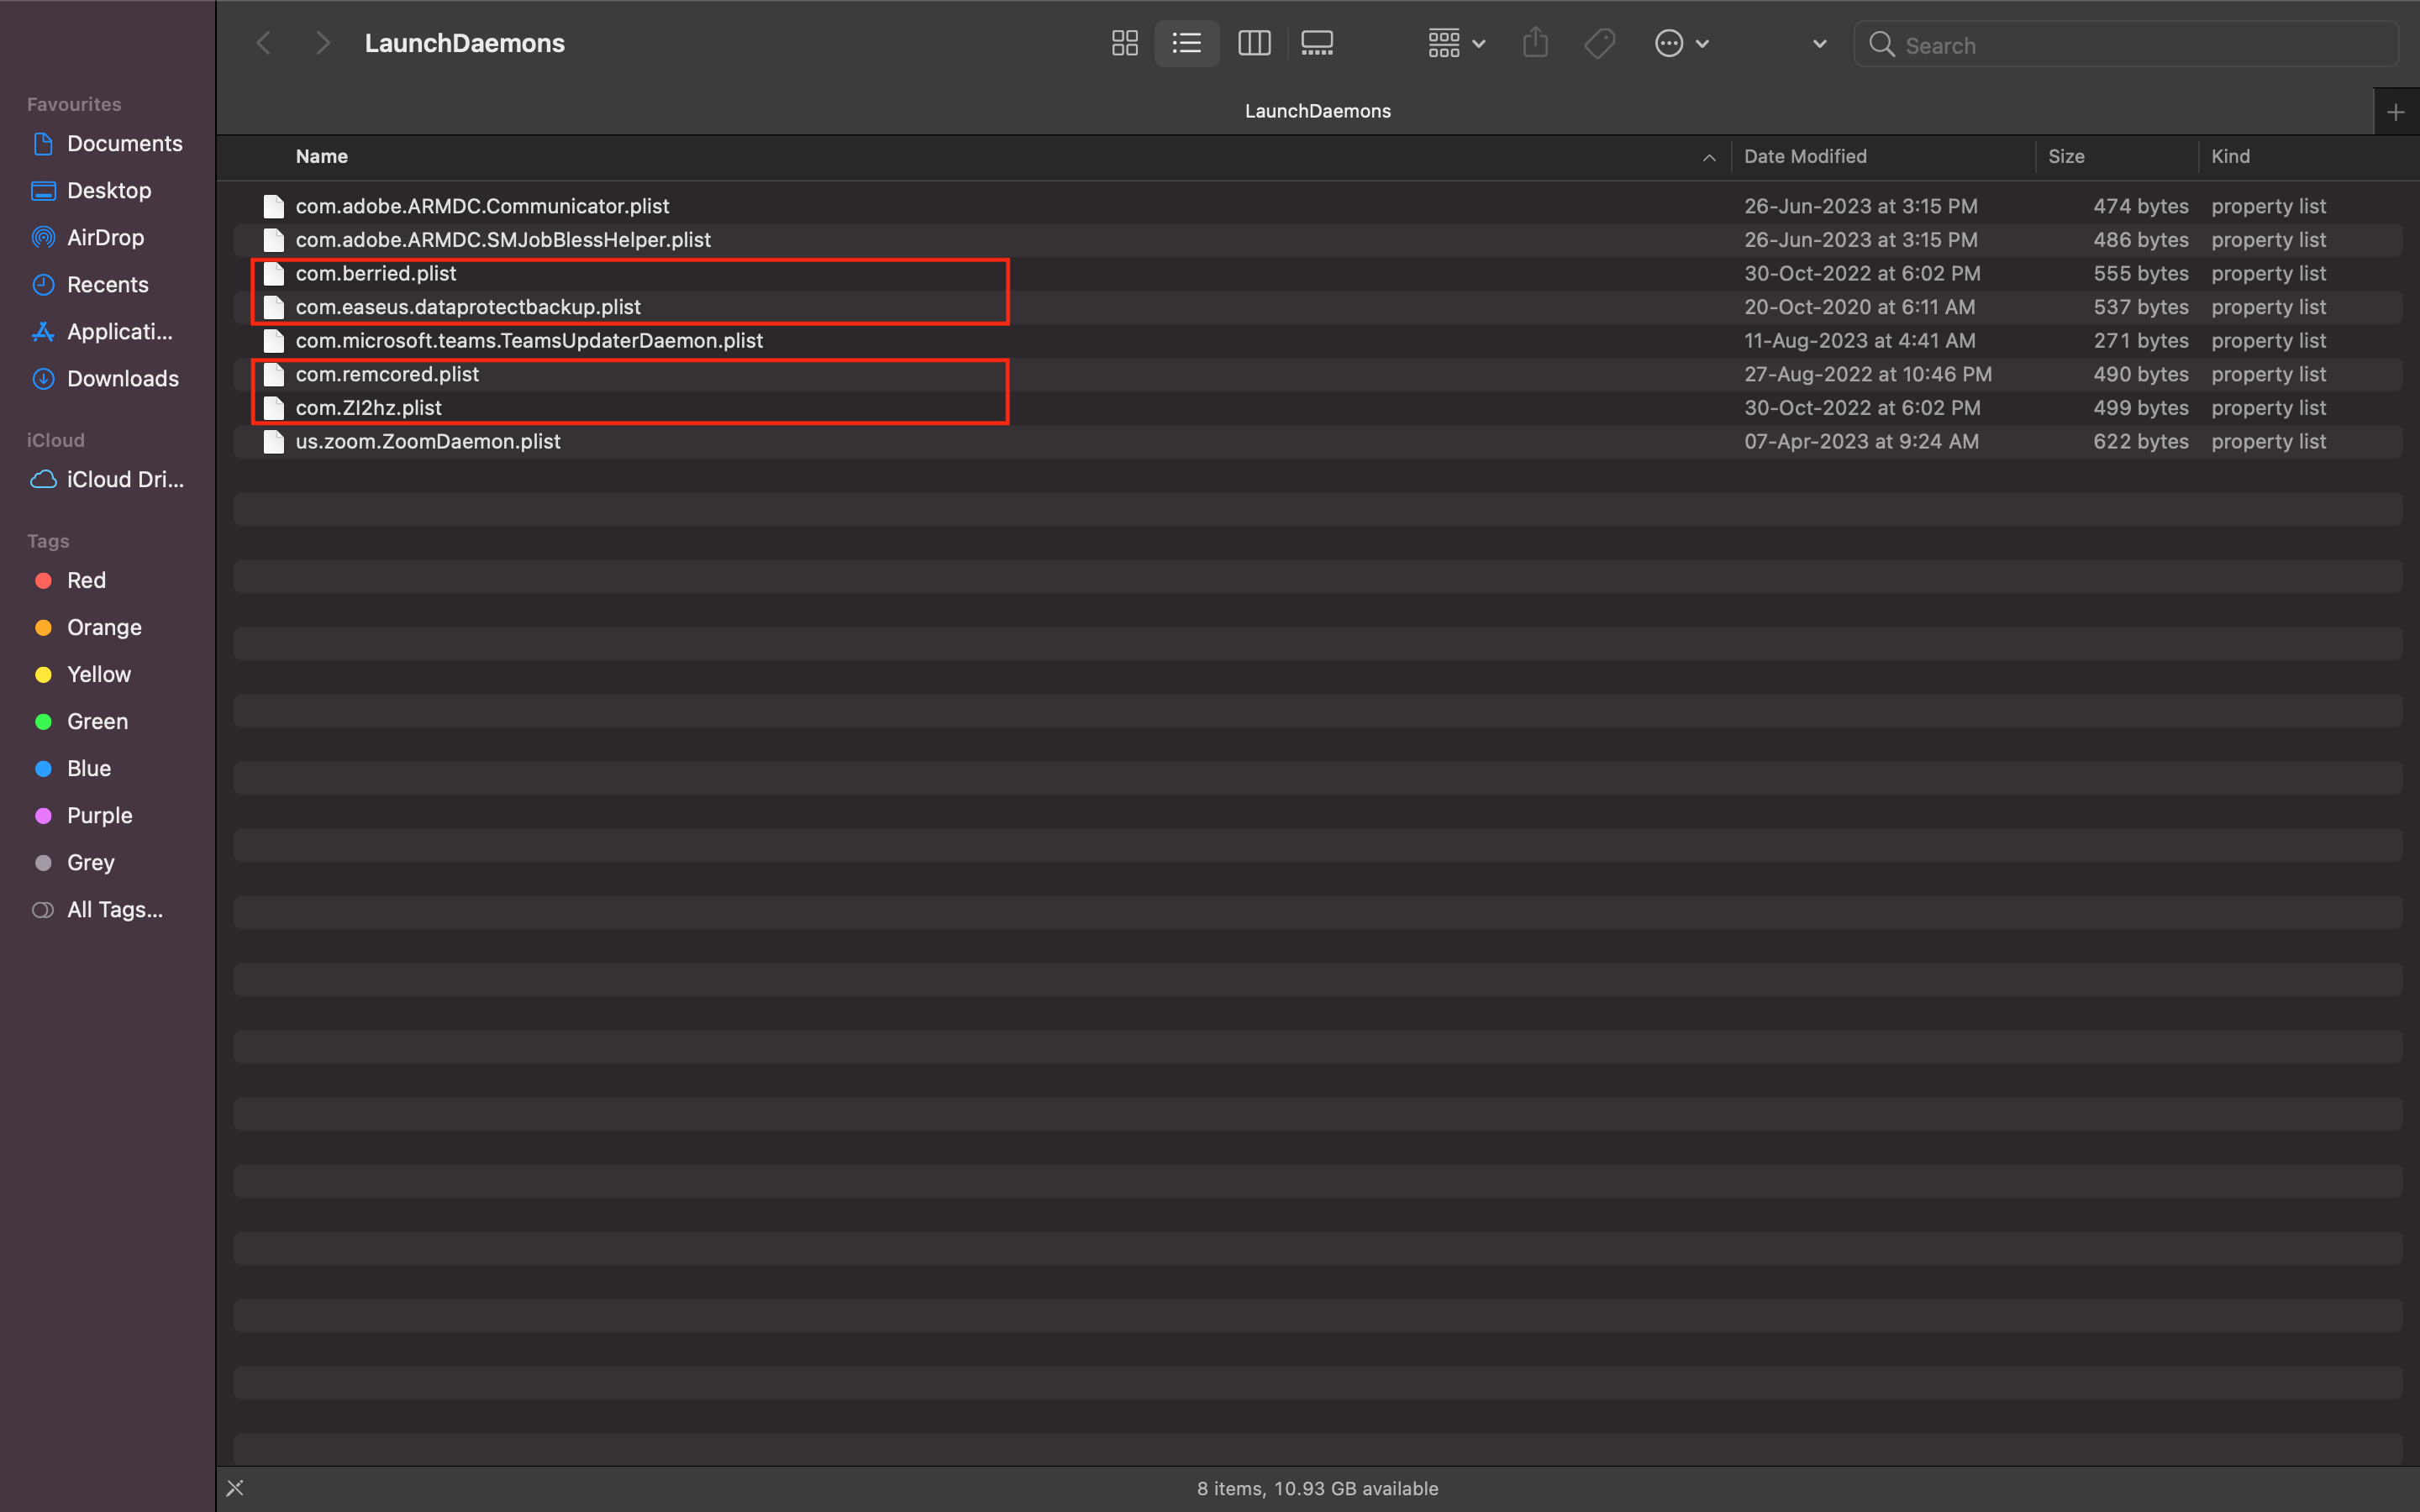Viewport: 2420px width, 1512px height.
Task: Select the Red tag
Action: [86, 580]
